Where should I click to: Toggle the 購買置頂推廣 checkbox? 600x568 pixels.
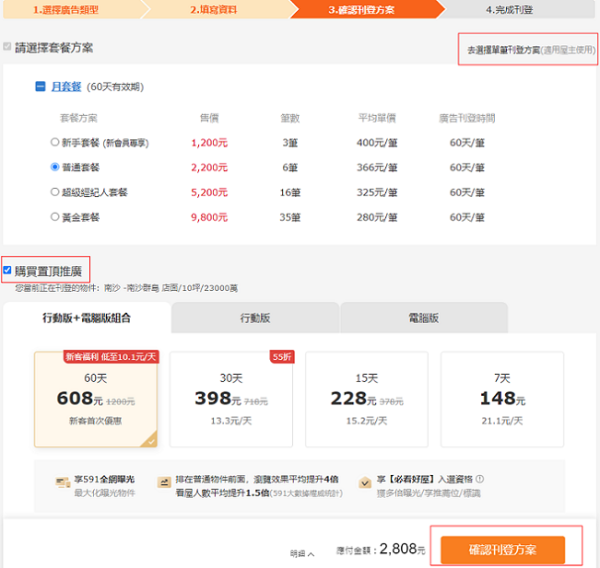tap(8, 270)
